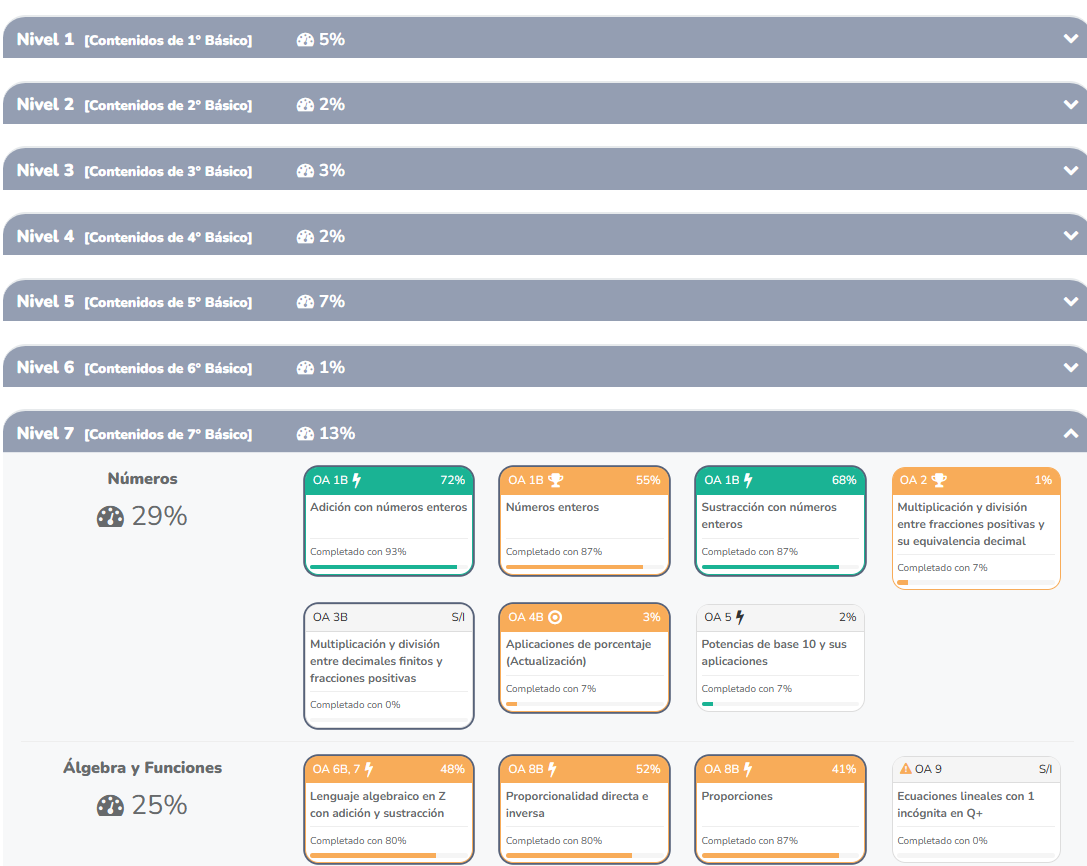Click the target icon on OA 4B card

pyautogui.click(x=555, y=617)
